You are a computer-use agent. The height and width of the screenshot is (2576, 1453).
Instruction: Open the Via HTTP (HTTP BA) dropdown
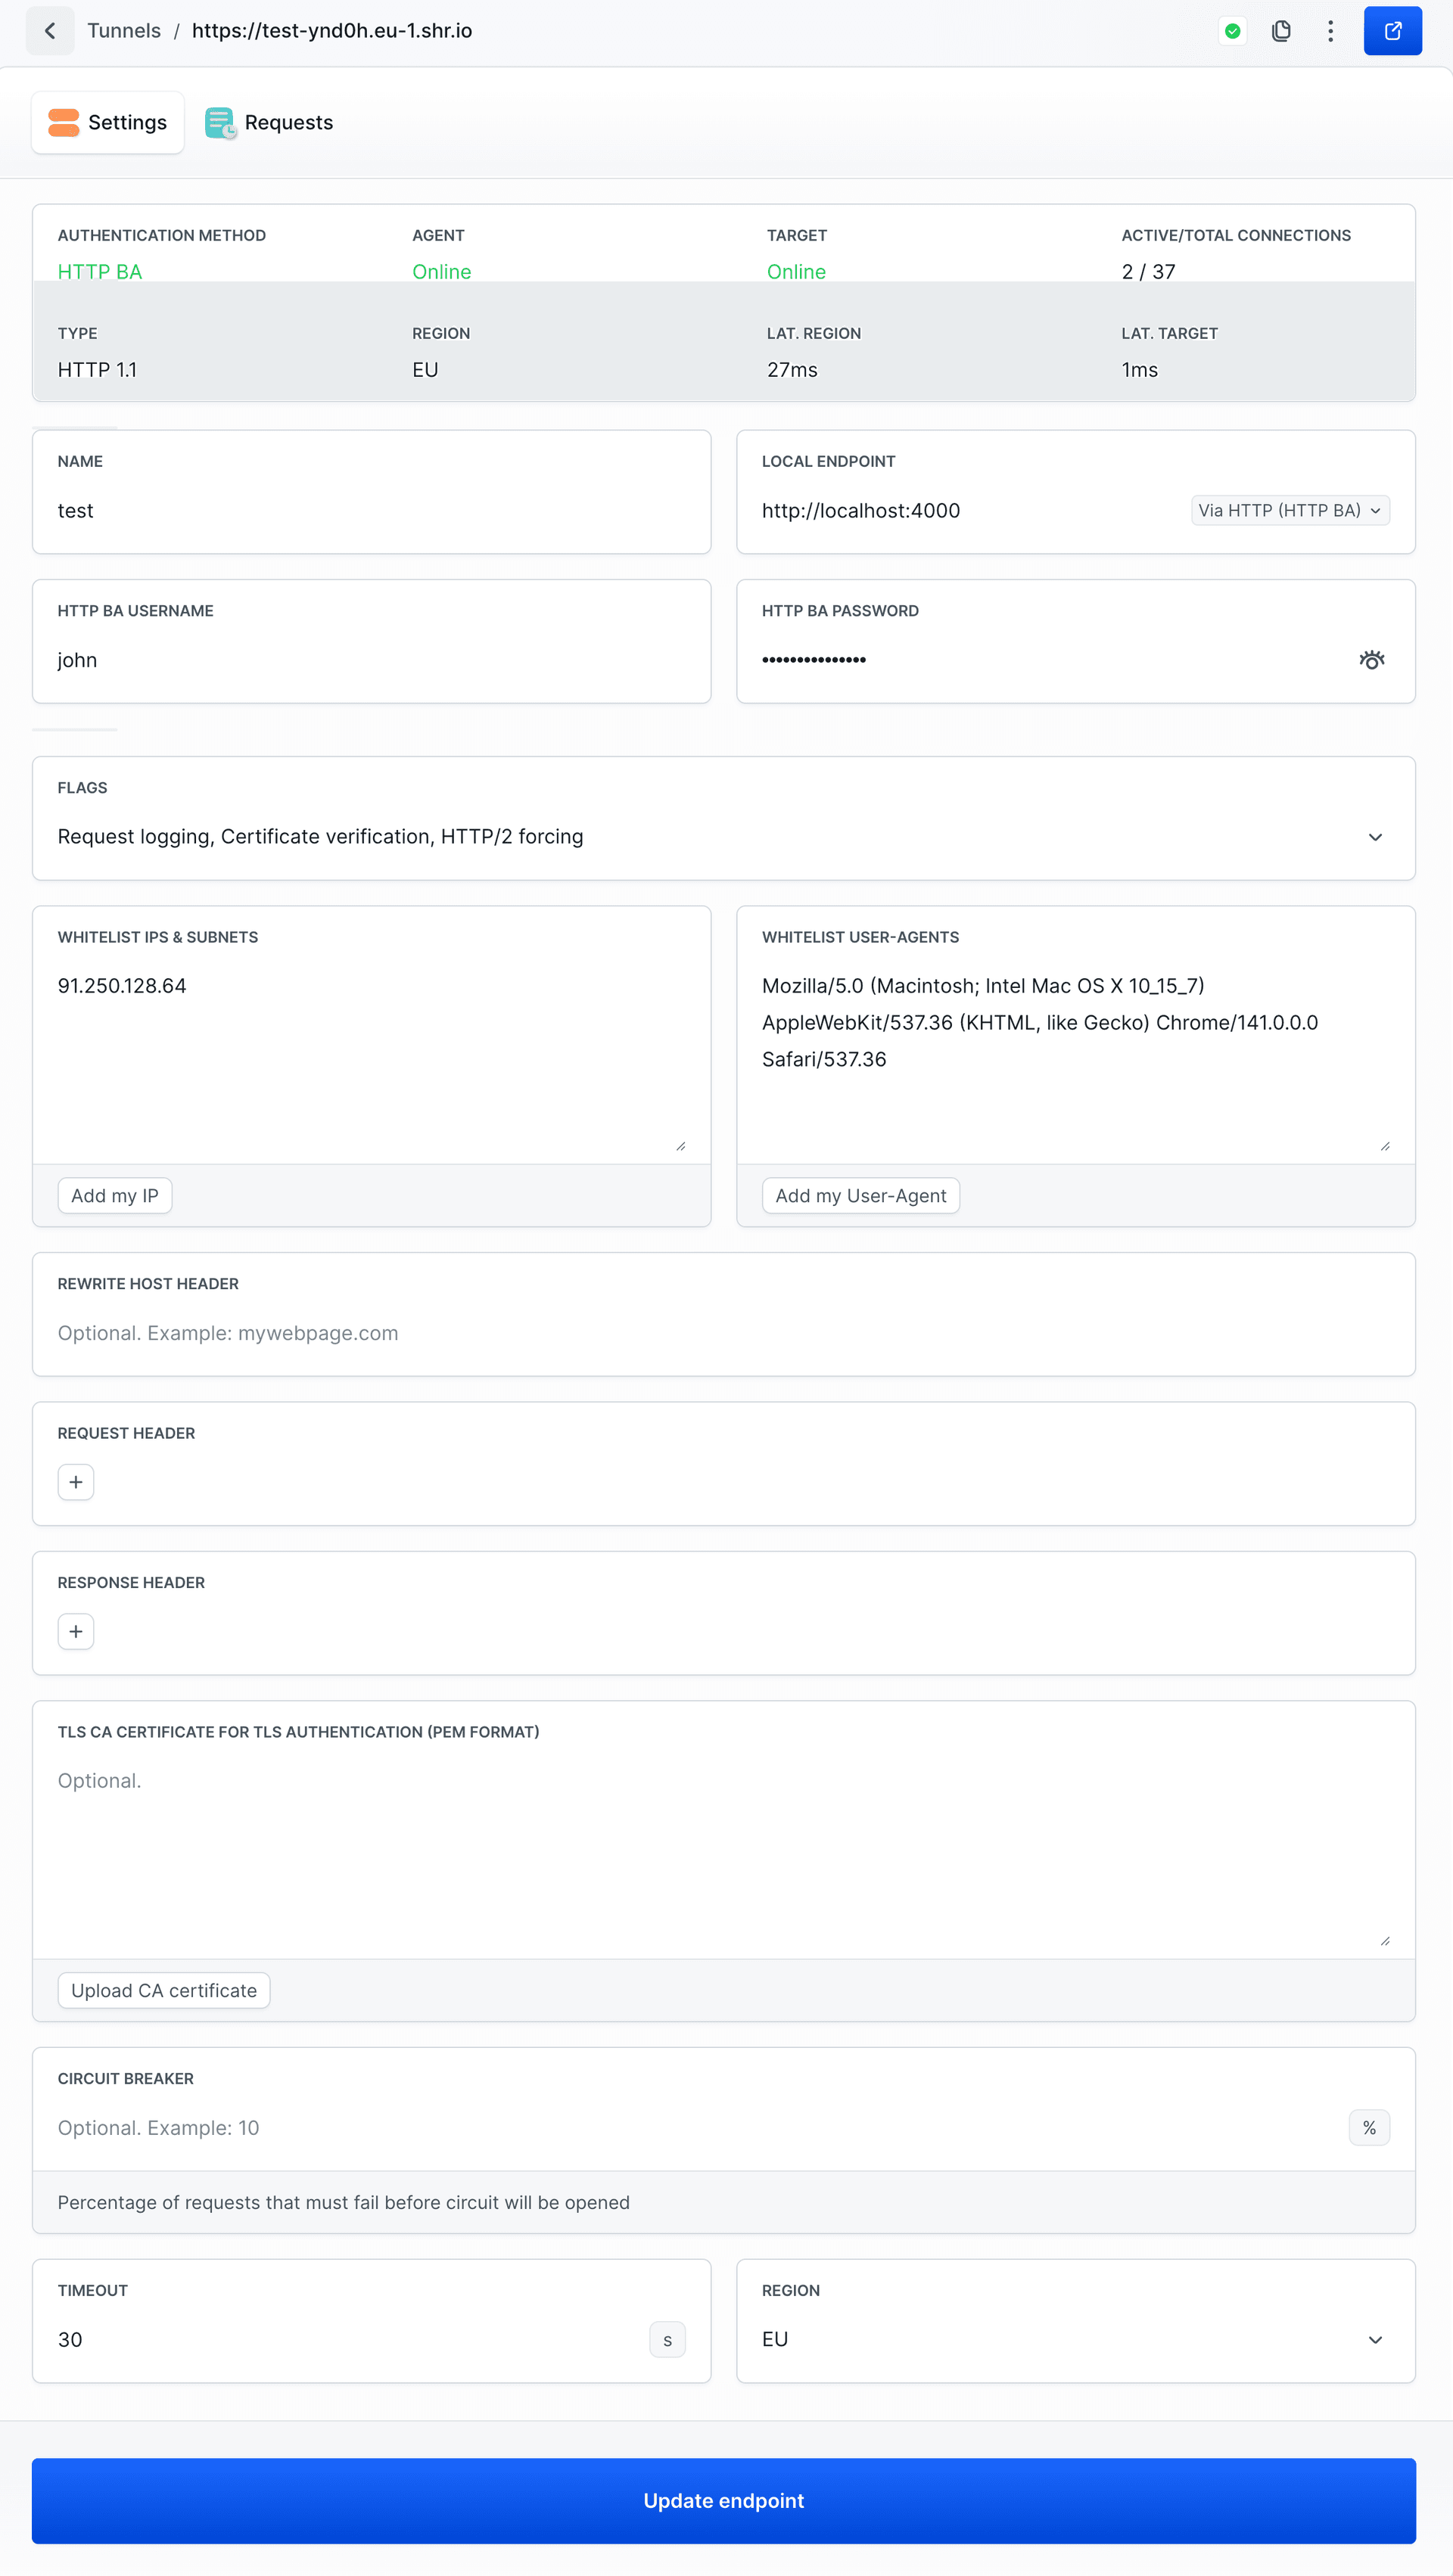tap(1289, 511)
